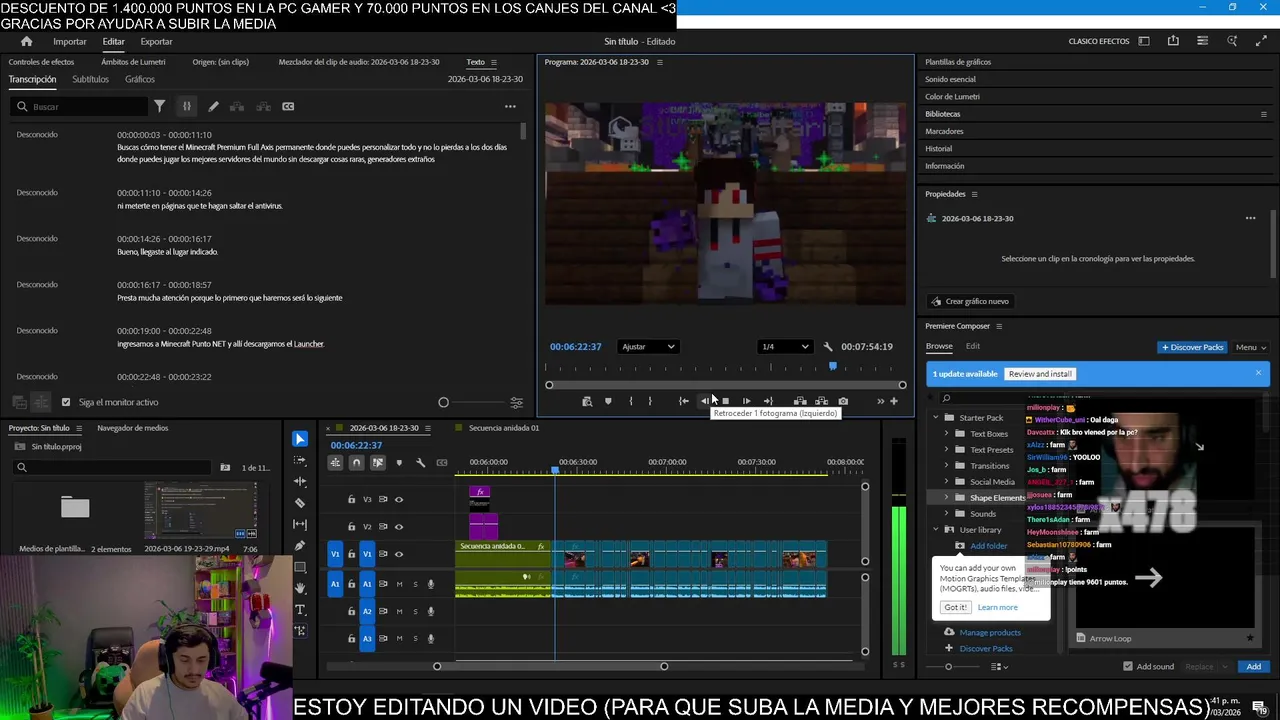The height and width of the screenshot is (720, 1280).
Task: Click Add Marker icon in Program monitor
Action: pyautogui.click(x=608, y=401)
